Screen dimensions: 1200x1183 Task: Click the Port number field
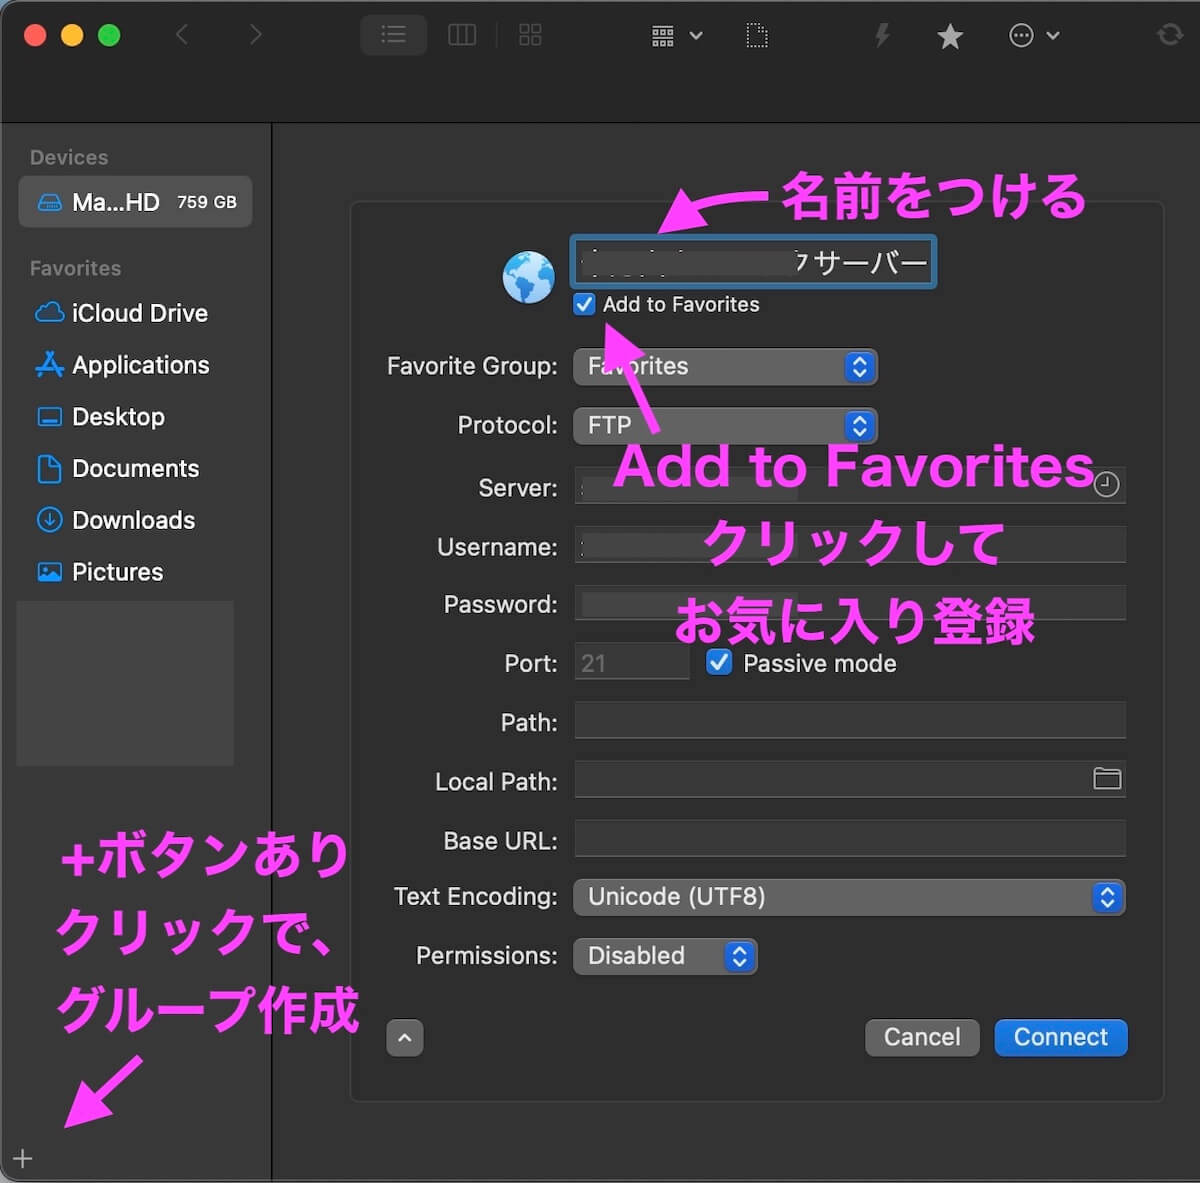tap(632, 663)
